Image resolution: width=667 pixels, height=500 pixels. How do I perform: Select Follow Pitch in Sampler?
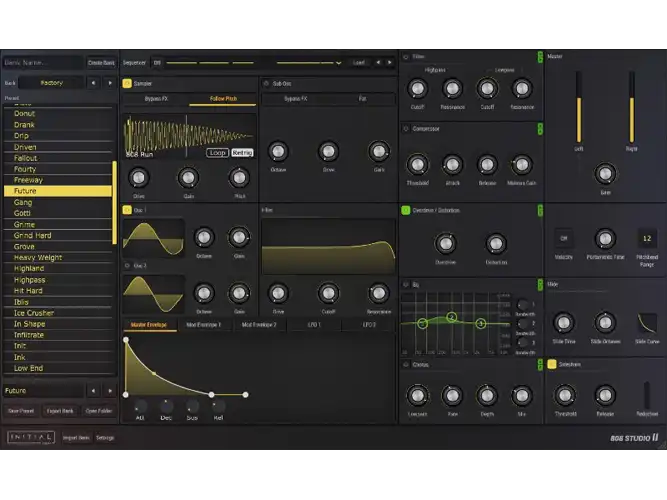pyautogui.click(x=223, y=99)
